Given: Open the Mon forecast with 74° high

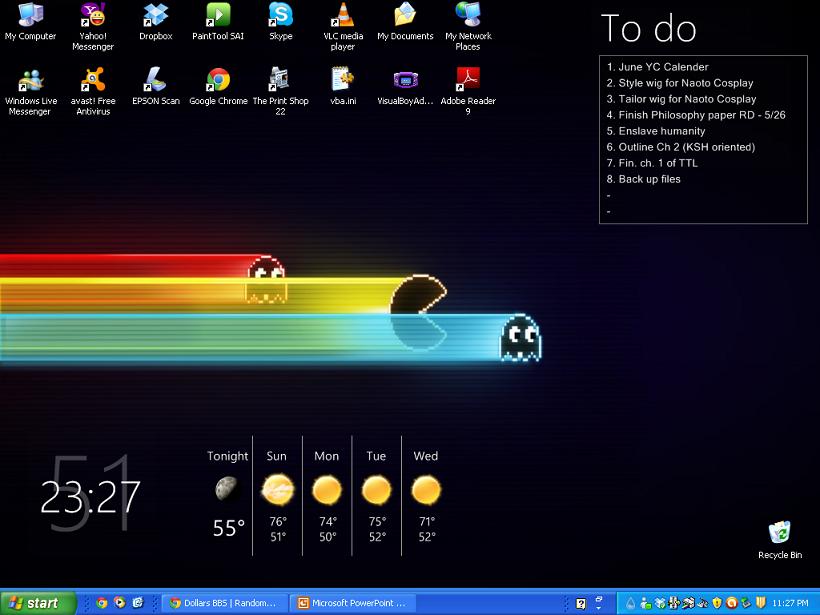Looking at the screenshot, I should pyautogui.click(x=327, y=495).
